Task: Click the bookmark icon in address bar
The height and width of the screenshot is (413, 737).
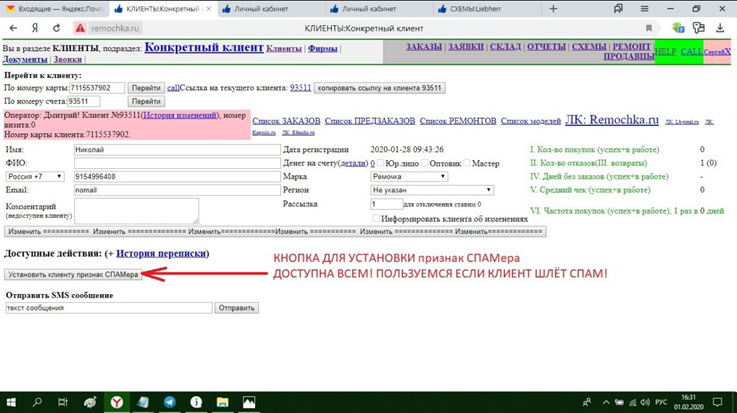Action: pyautogui.click(x=649, y=28)
